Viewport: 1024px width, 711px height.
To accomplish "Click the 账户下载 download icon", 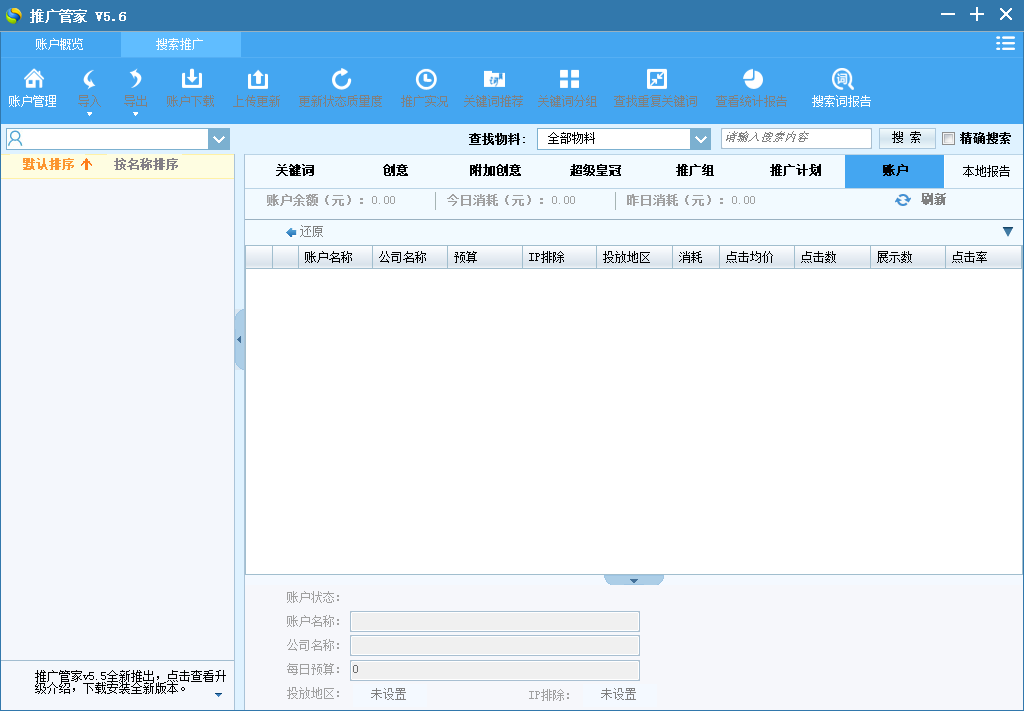I will pyautogui.click(x=190, y=80).
